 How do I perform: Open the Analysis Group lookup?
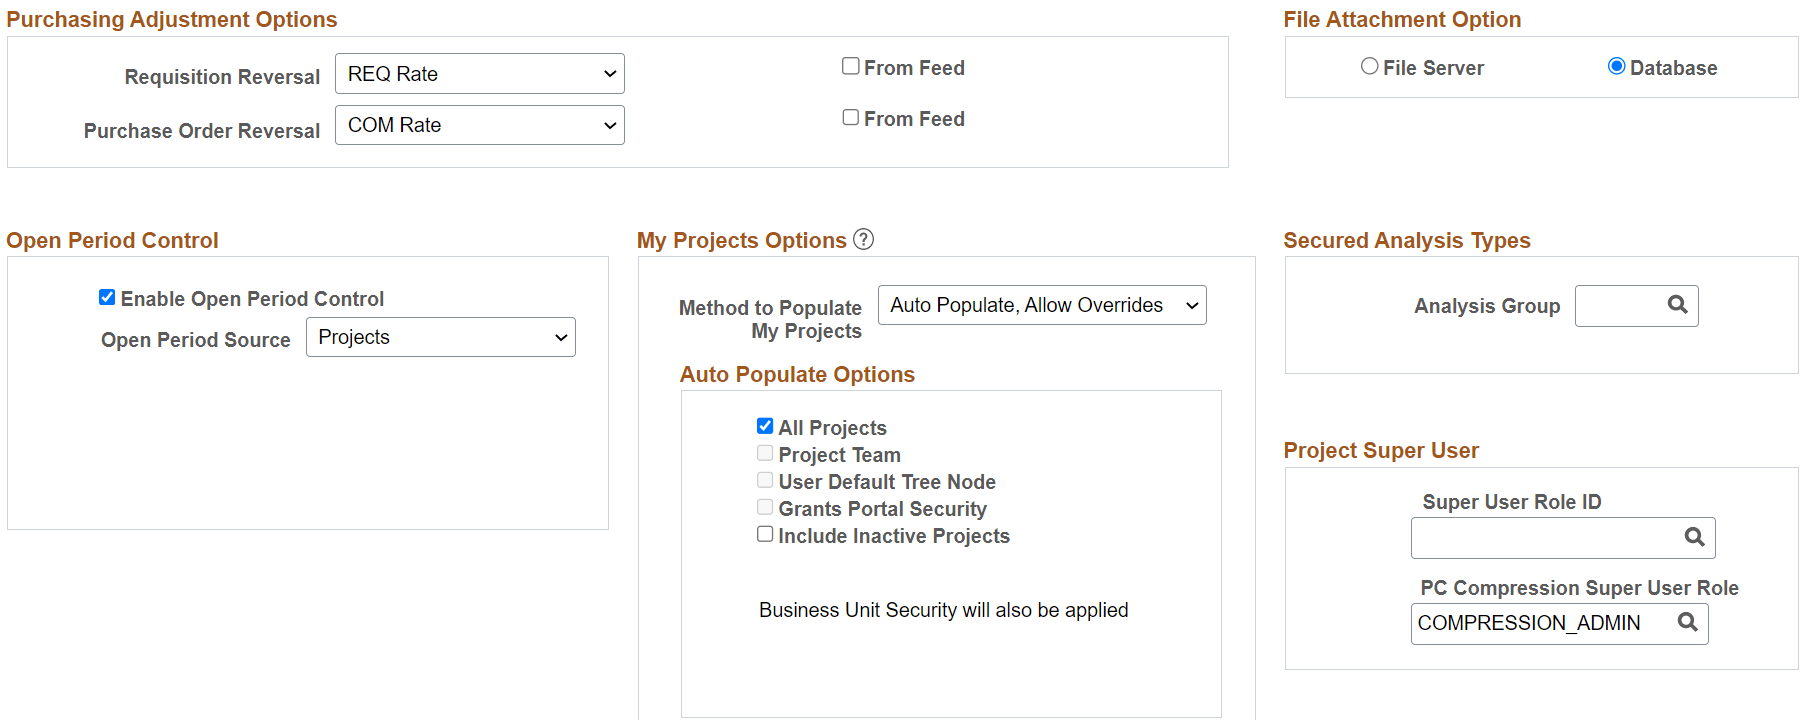click(1676, 305)
